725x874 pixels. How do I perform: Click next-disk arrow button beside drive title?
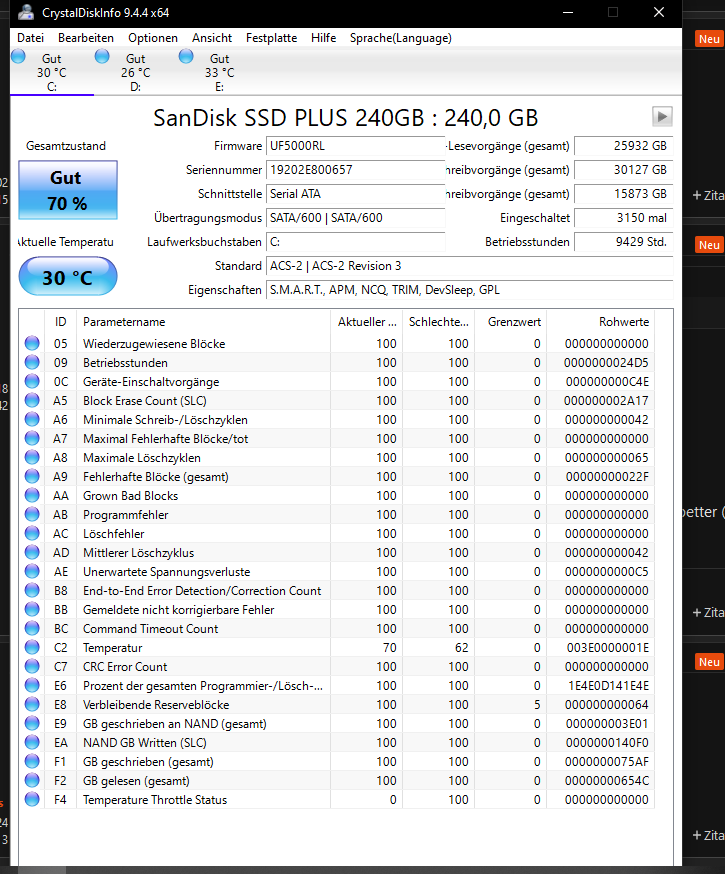(x=662, y=117)
